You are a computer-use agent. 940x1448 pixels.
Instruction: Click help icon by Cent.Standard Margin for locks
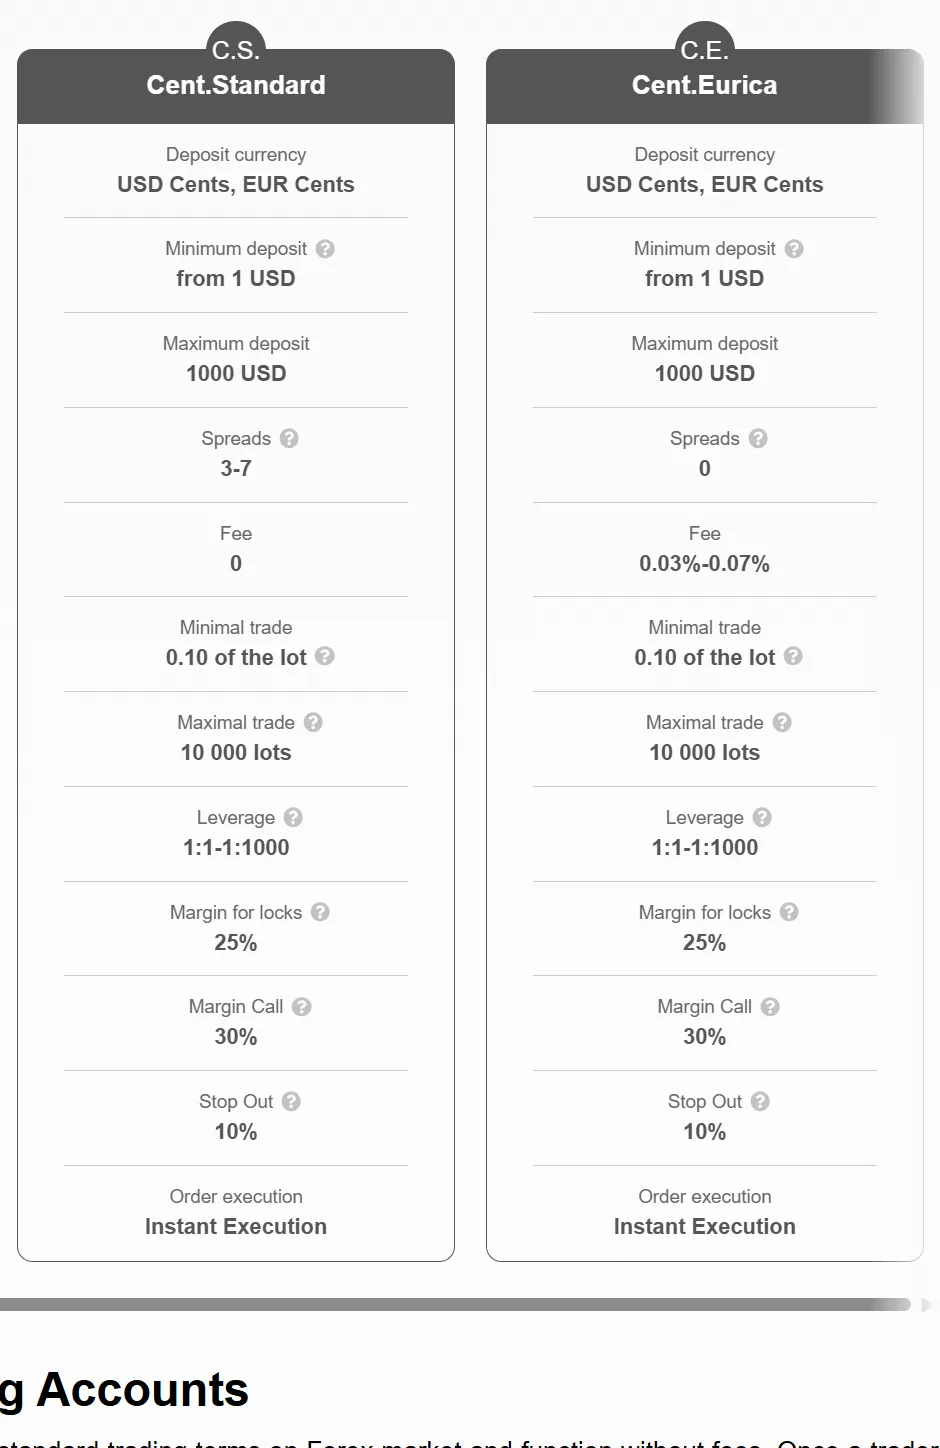coord(320,912)
